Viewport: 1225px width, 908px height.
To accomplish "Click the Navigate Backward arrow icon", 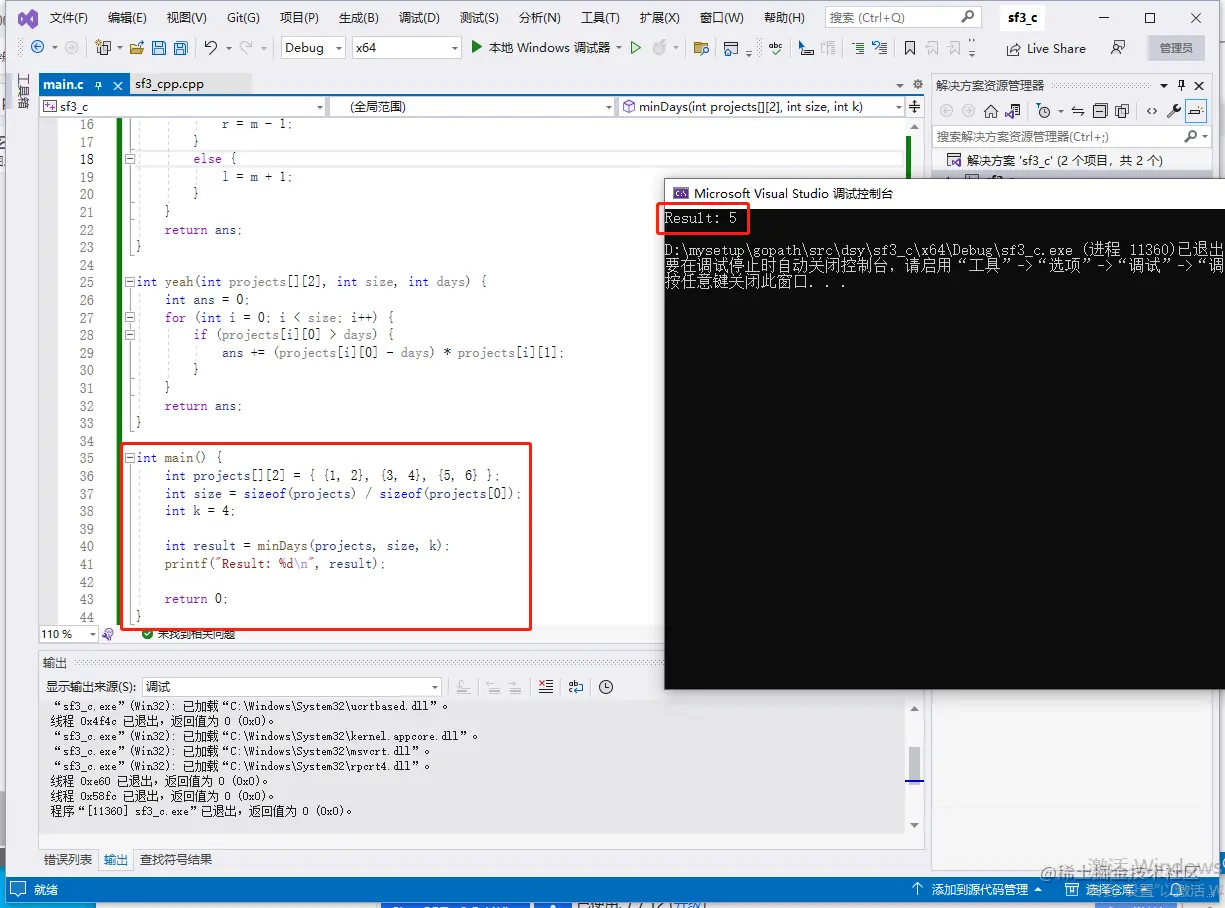I will (38, 47).
